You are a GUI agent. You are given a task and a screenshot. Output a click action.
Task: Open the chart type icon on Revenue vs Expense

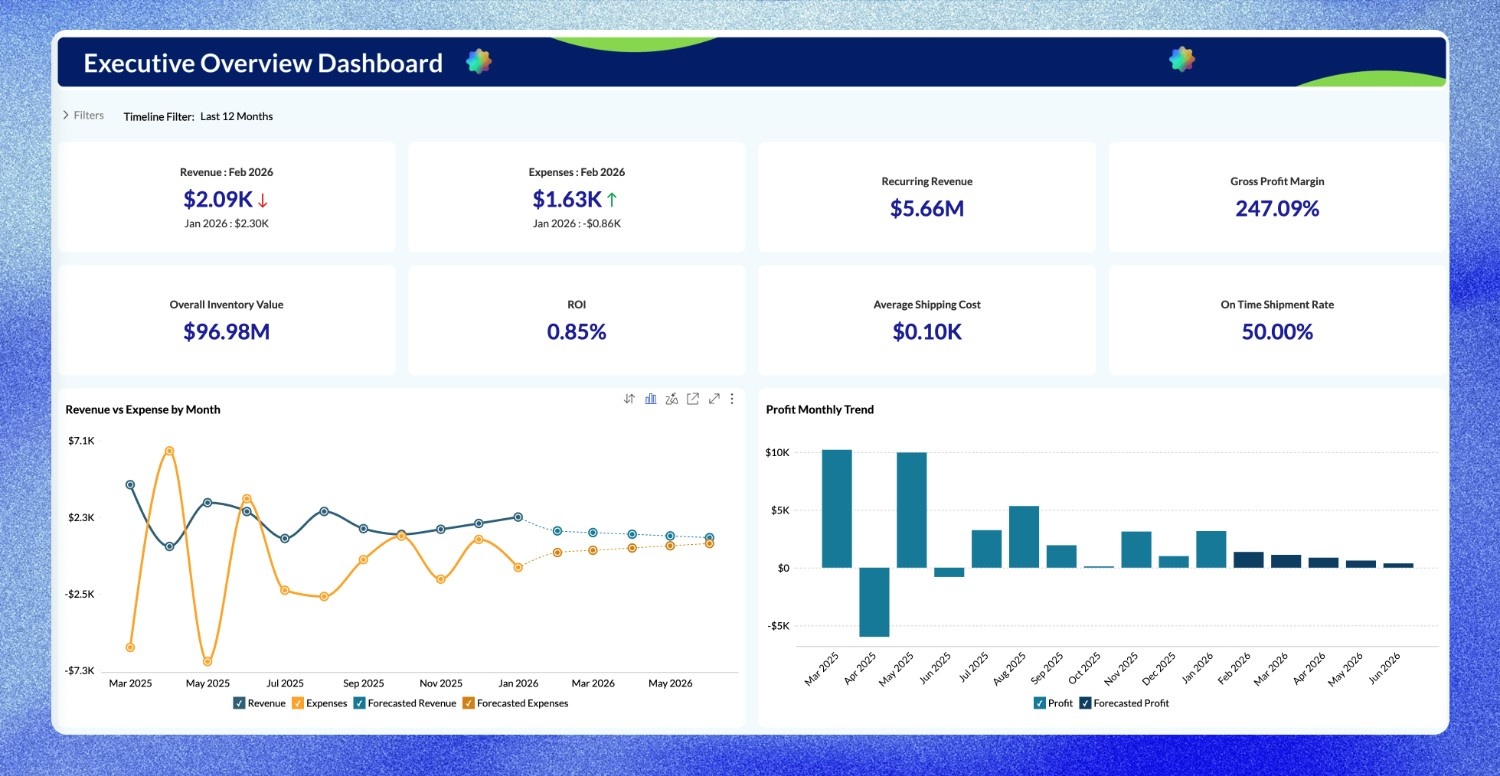(x=651, y=398)
